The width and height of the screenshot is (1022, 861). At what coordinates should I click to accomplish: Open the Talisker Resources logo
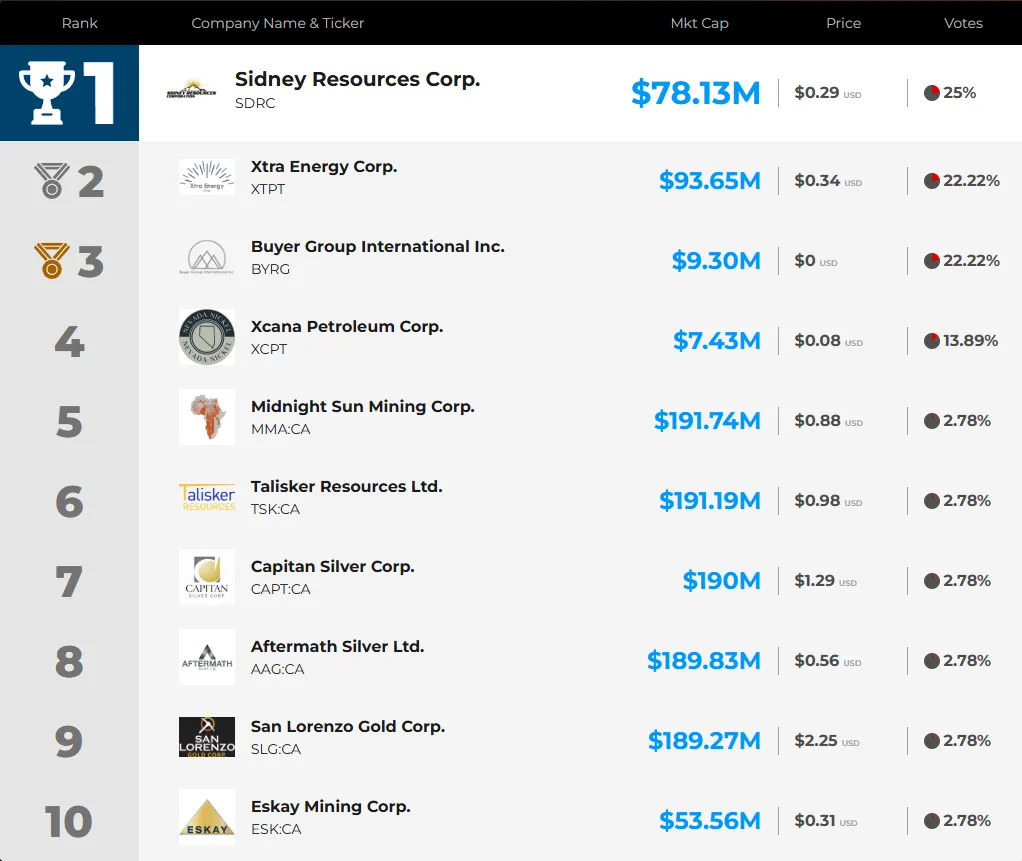(207, 497)
